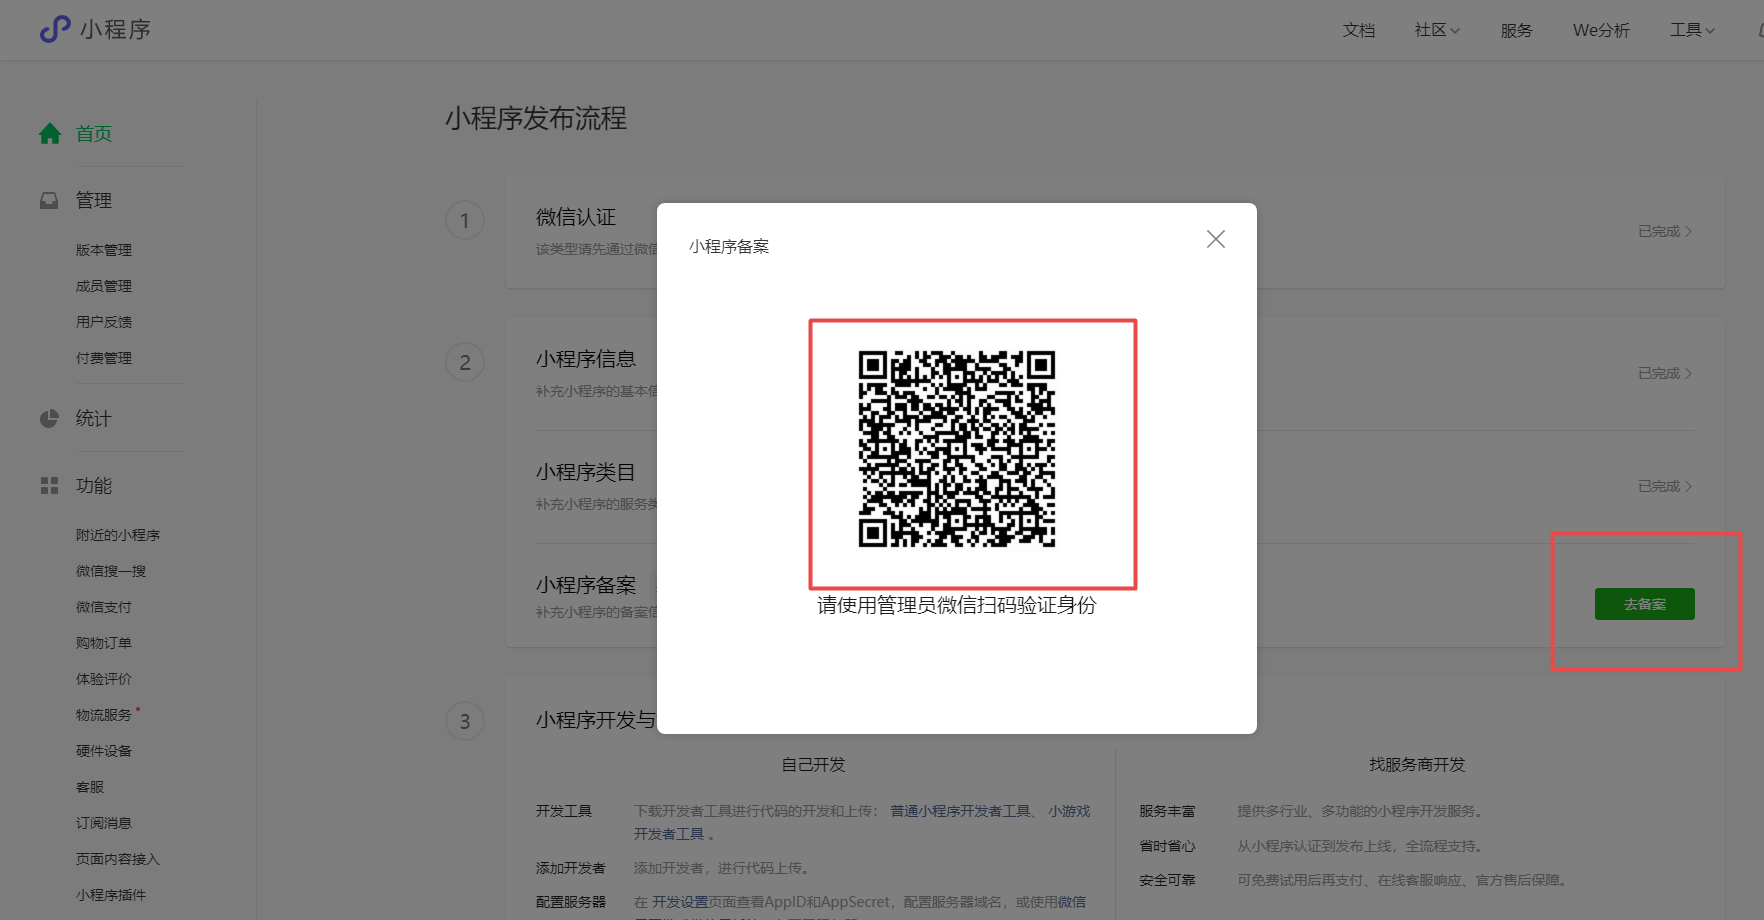Viewport: 1764px width, 920px height.
Task: Click the 微信认证 step title
Action: click(576, 217)
